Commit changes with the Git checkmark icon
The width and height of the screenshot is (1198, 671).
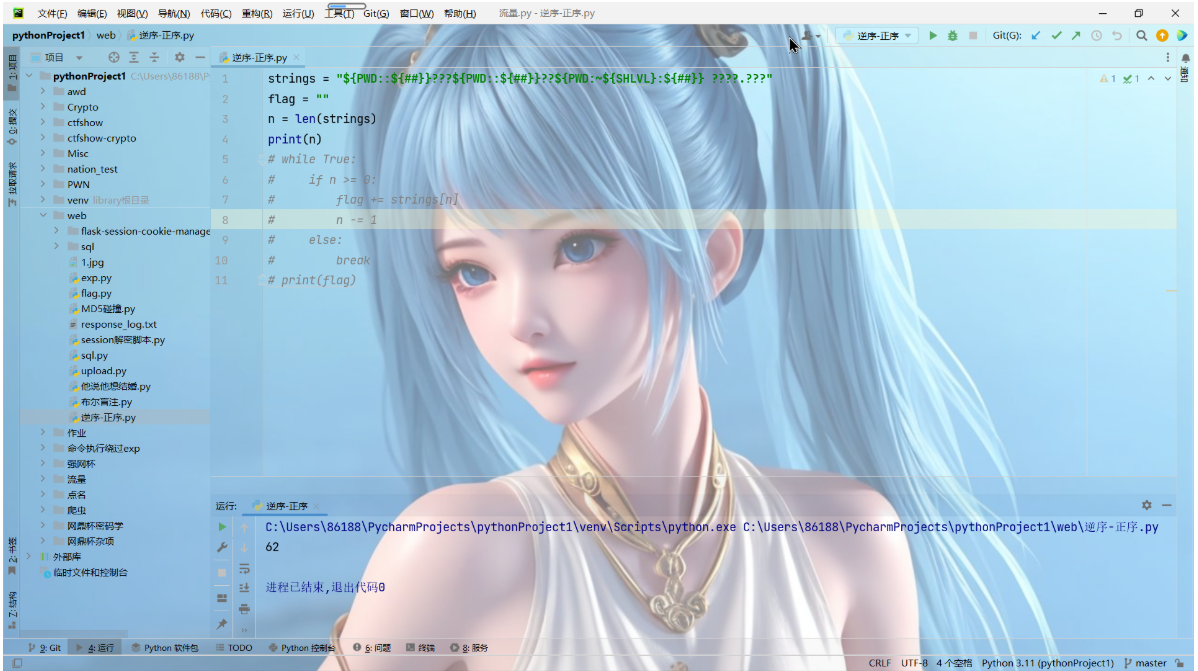click(1056, 35)
